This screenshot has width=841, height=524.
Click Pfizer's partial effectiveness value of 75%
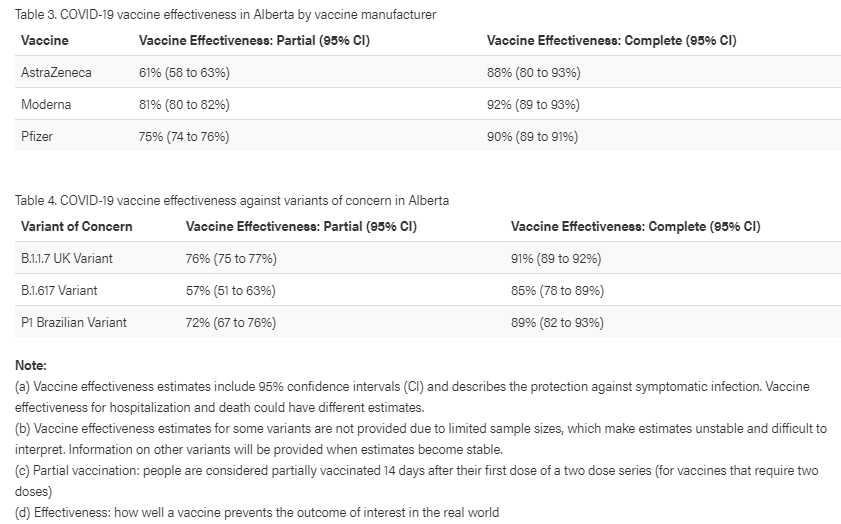(184, 137)
